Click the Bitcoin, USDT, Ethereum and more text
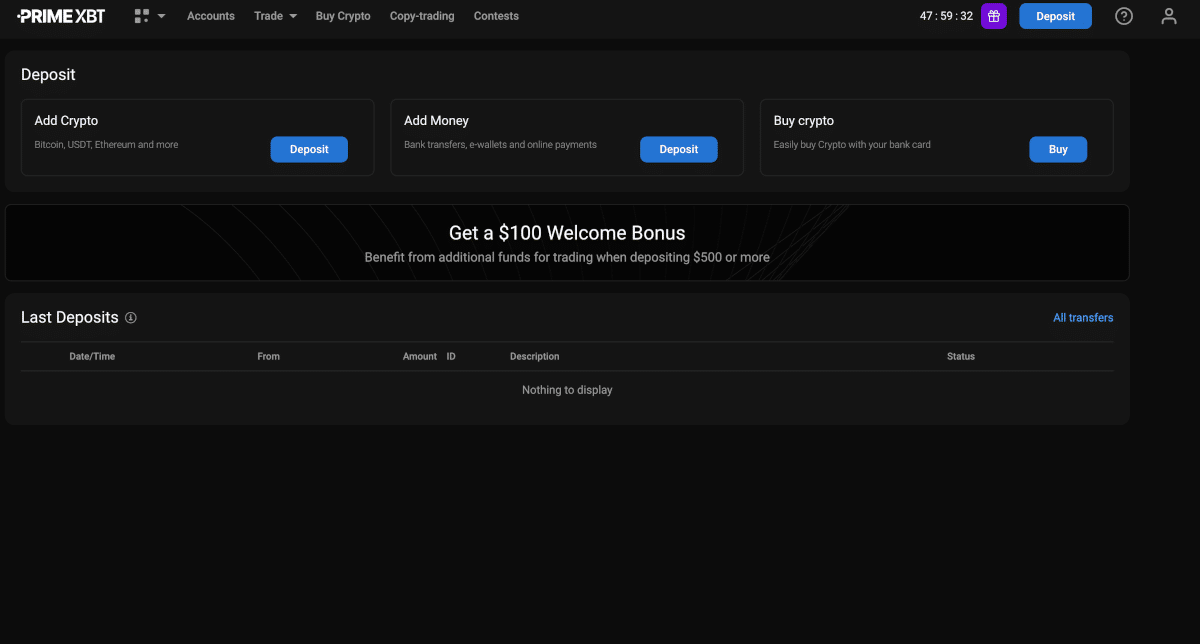The height and width of the screenshot is (644, 1200). tap(106, 145)
